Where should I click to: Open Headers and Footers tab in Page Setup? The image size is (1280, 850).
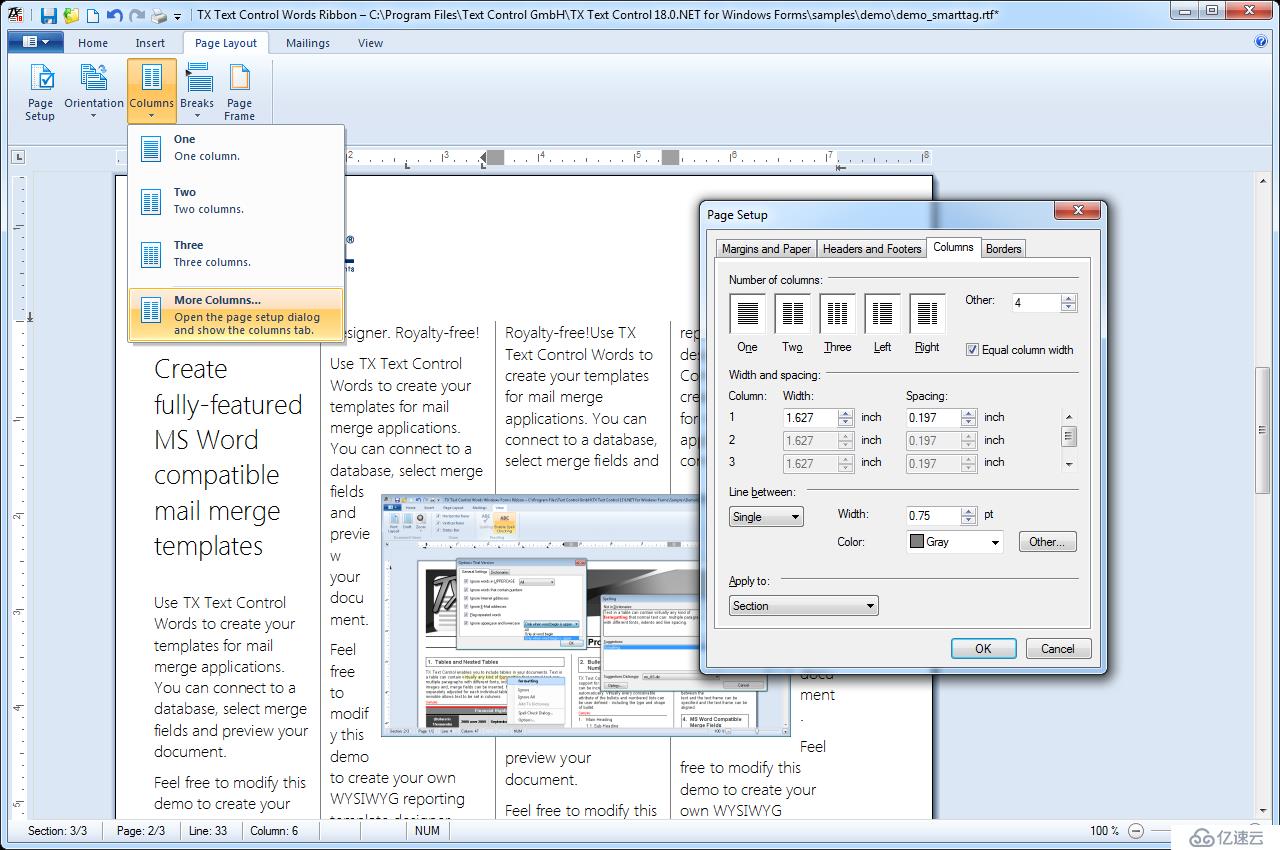[872, 249]
